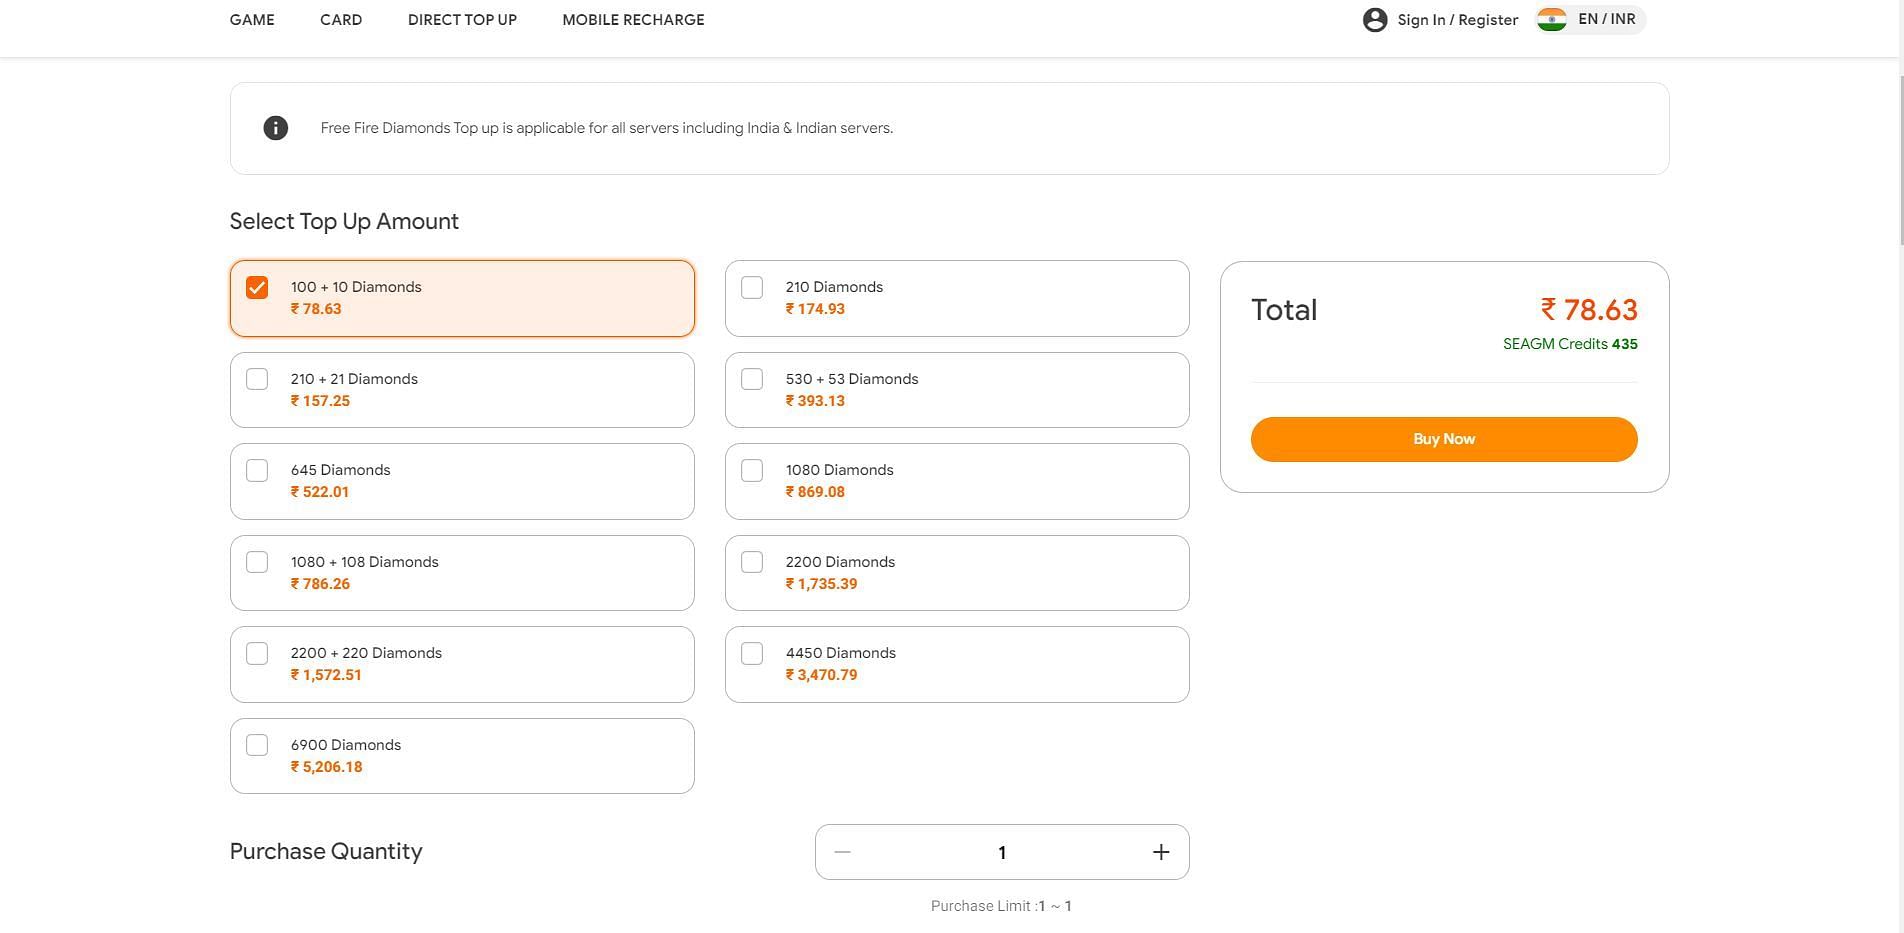This screenshot has height=933, width=1904.
Task: Check the 645 Diamonds checkbox
Action: tap(257, 470)
